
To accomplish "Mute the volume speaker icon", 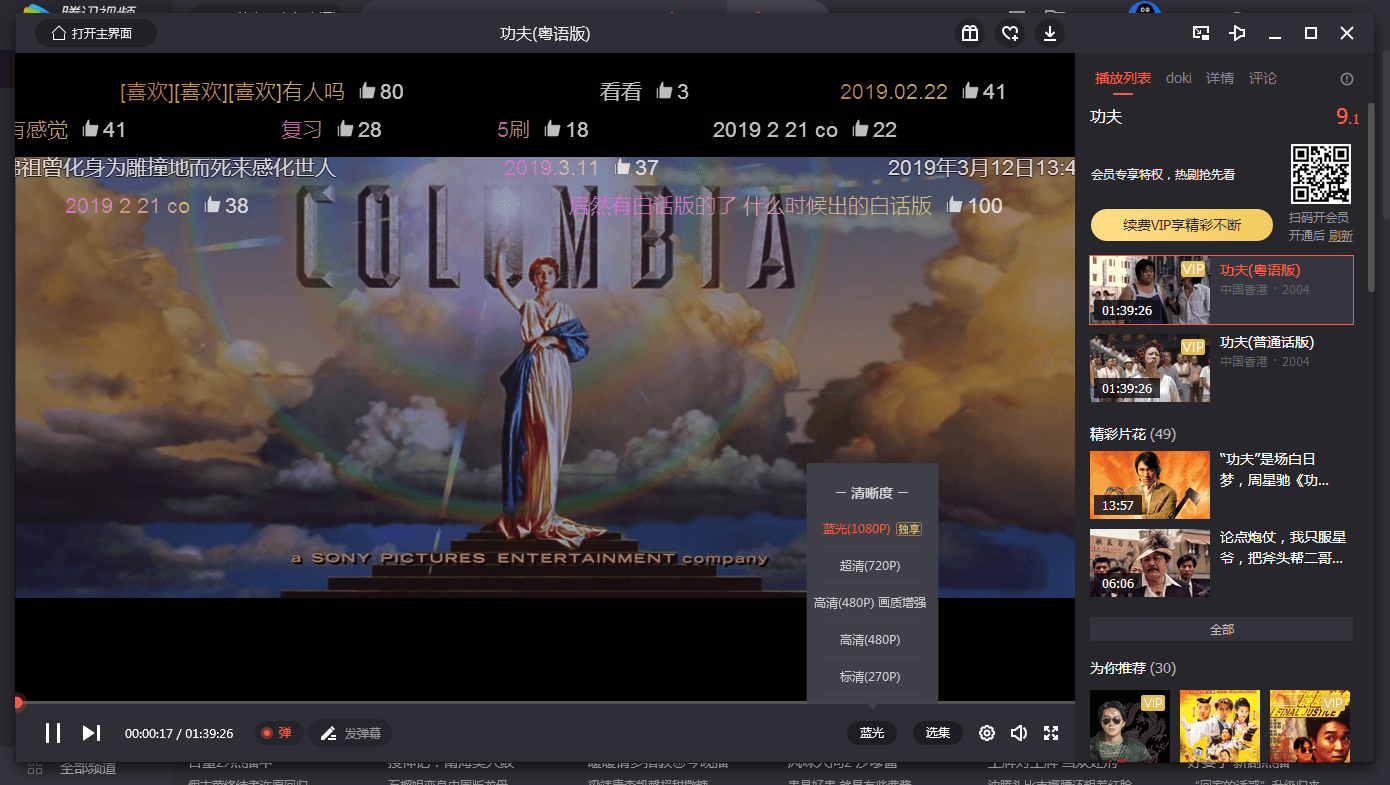I will pyautogui.click(x=1019, y=733).
